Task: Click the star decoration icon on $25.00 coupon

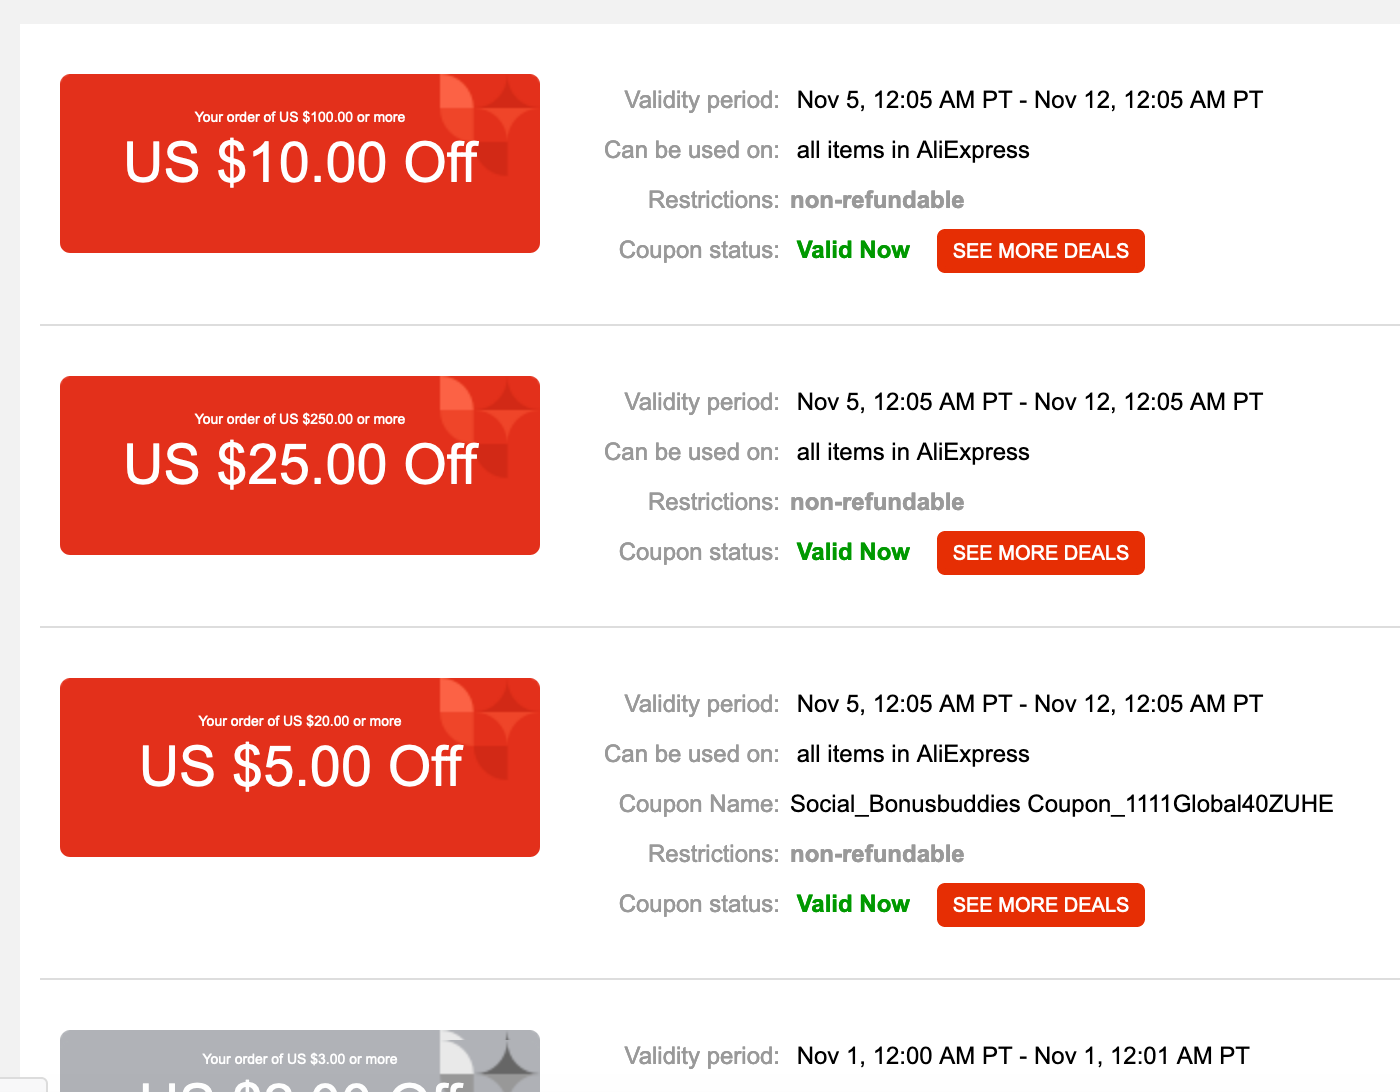Action: pyautogui.click(x=508, y=410)
